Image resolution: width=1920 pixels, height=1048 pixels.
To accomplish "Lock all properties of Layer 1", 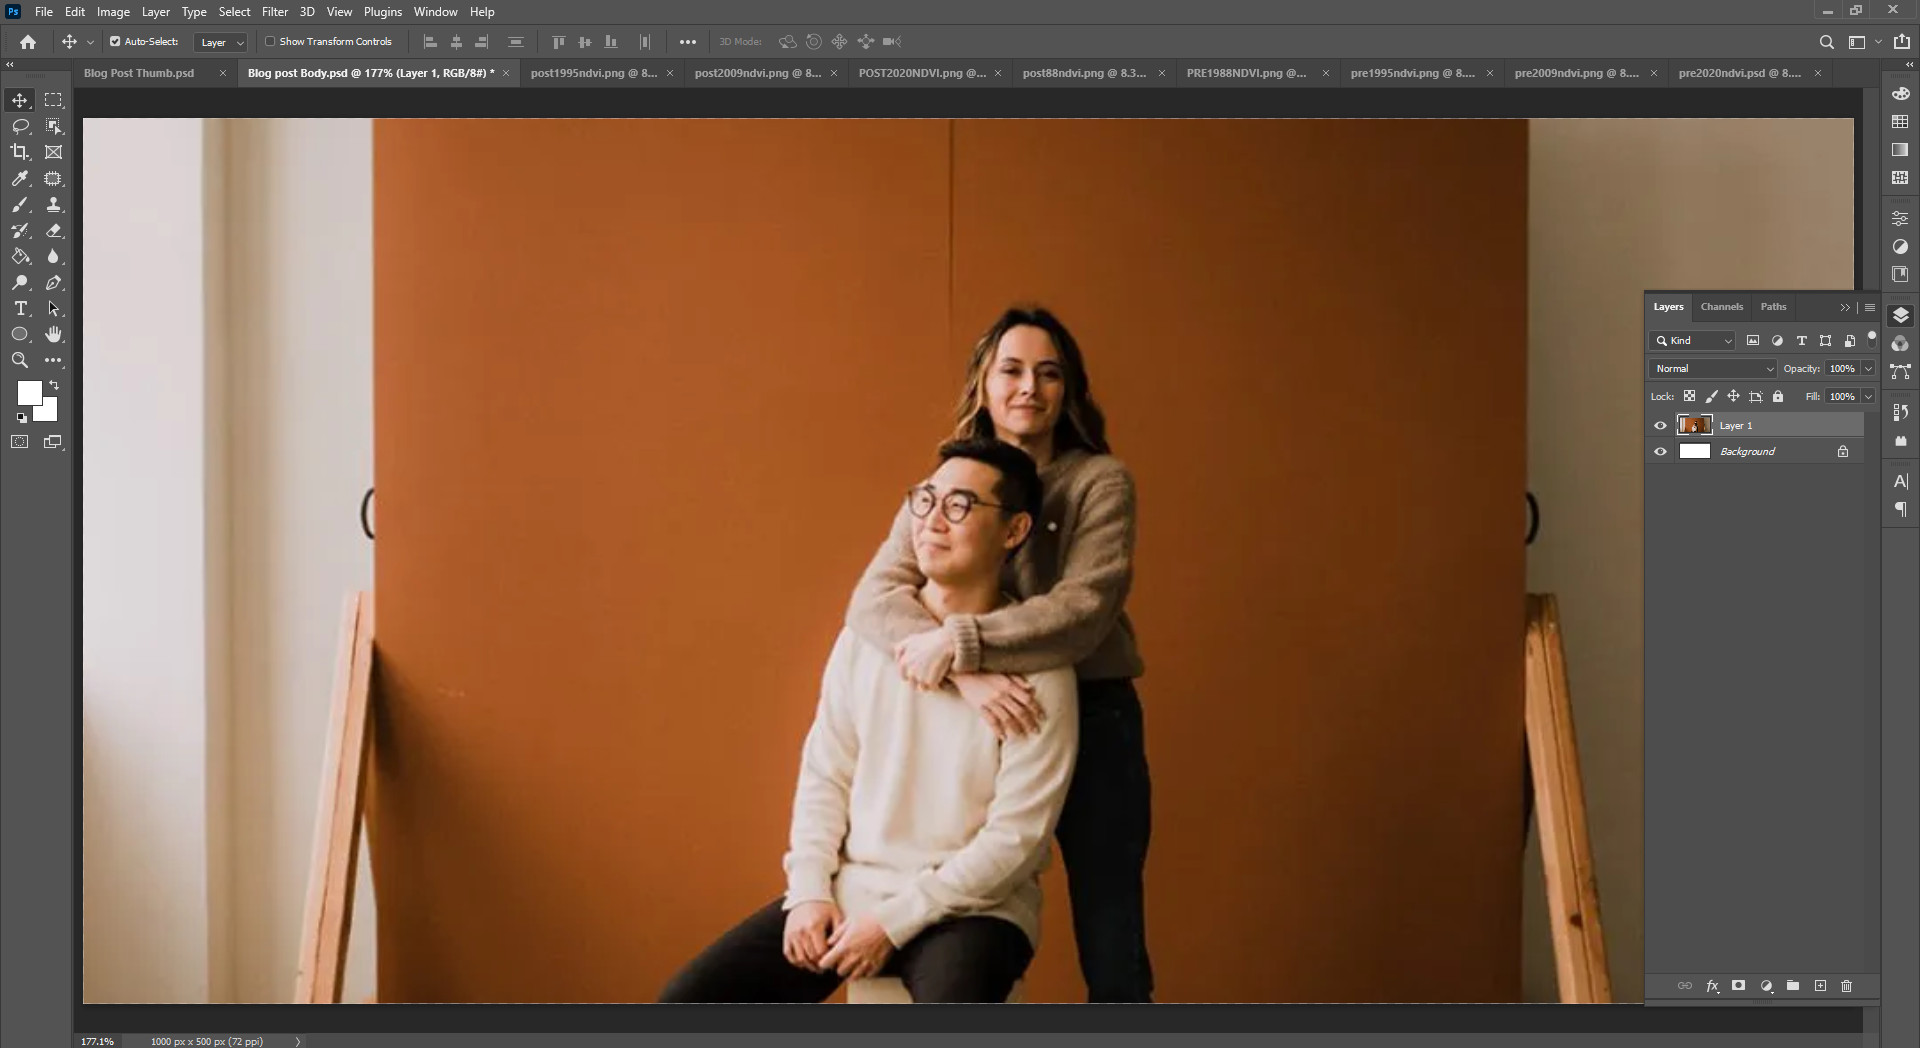I will pos(1778,397).
